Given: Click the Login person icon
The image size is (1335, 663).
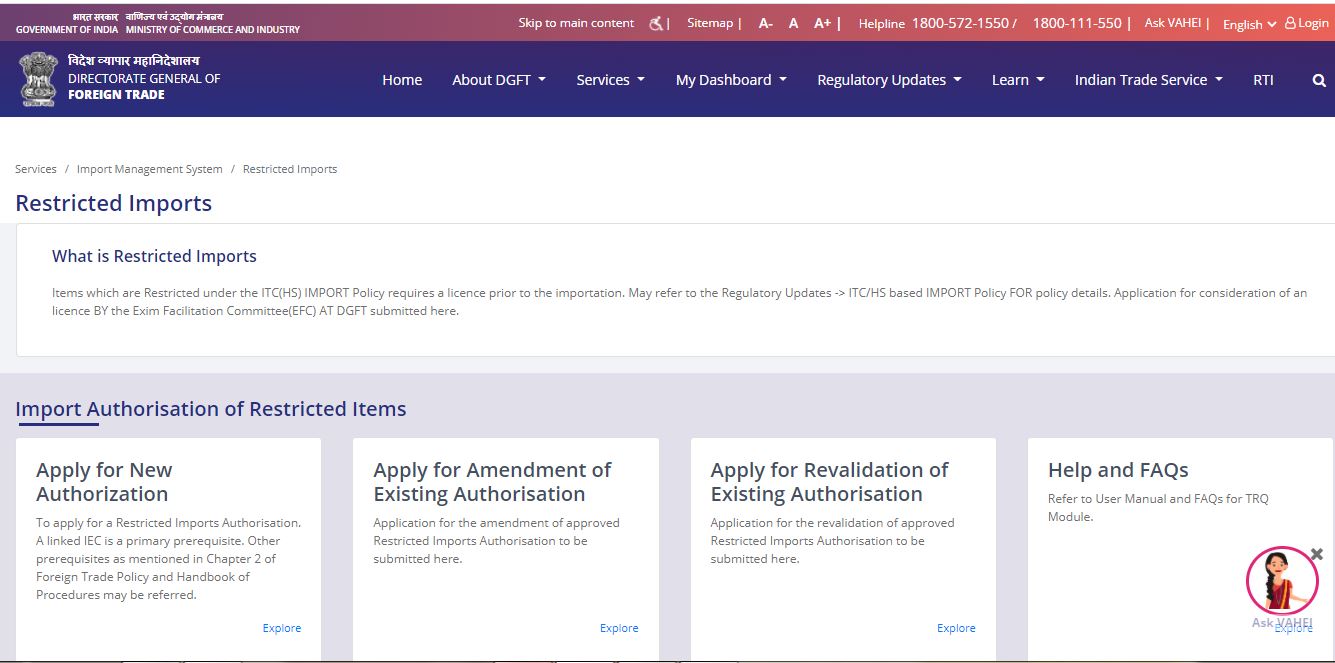Looking at the screenshot, I should click(x=1293, y=23).
